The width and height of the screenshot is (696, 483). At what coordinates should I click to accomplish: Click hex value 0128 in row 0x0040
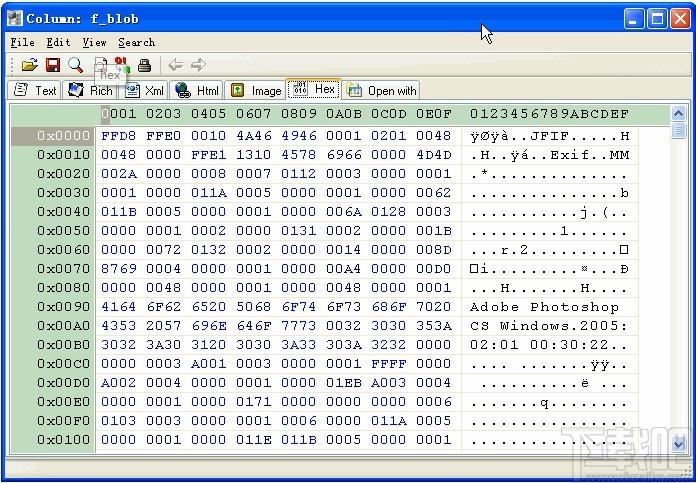(388, 212)
